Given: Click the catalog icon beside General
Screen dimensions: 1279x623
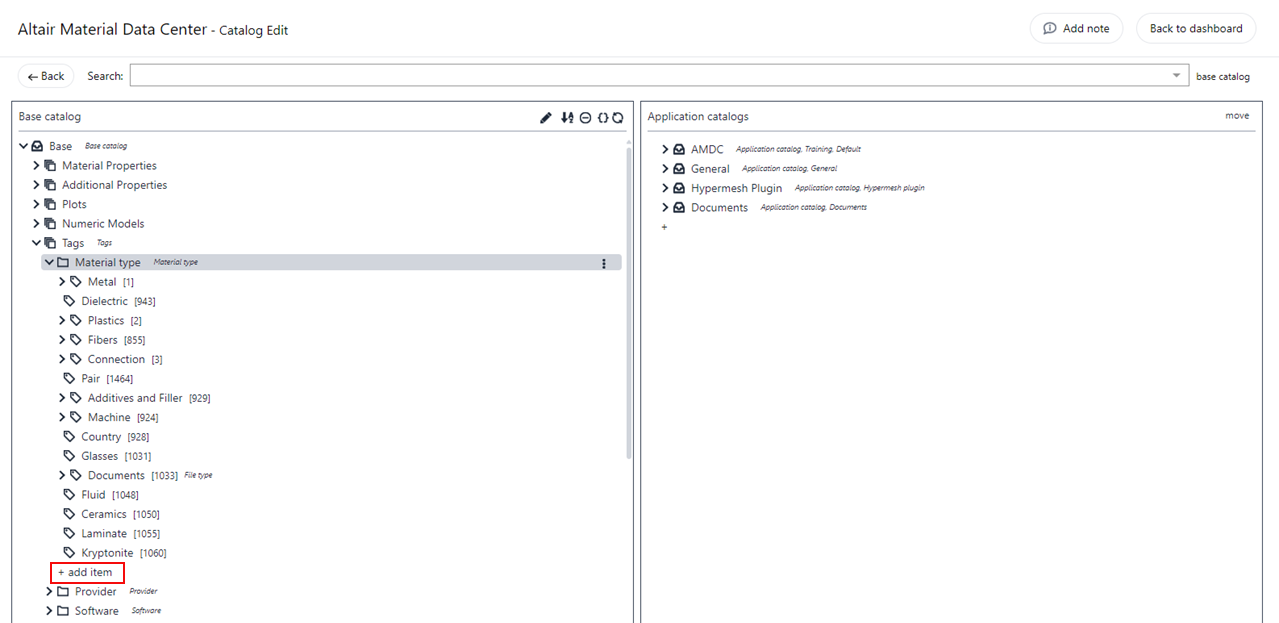Looking at the screenshot, I should (x=678, y=169).
